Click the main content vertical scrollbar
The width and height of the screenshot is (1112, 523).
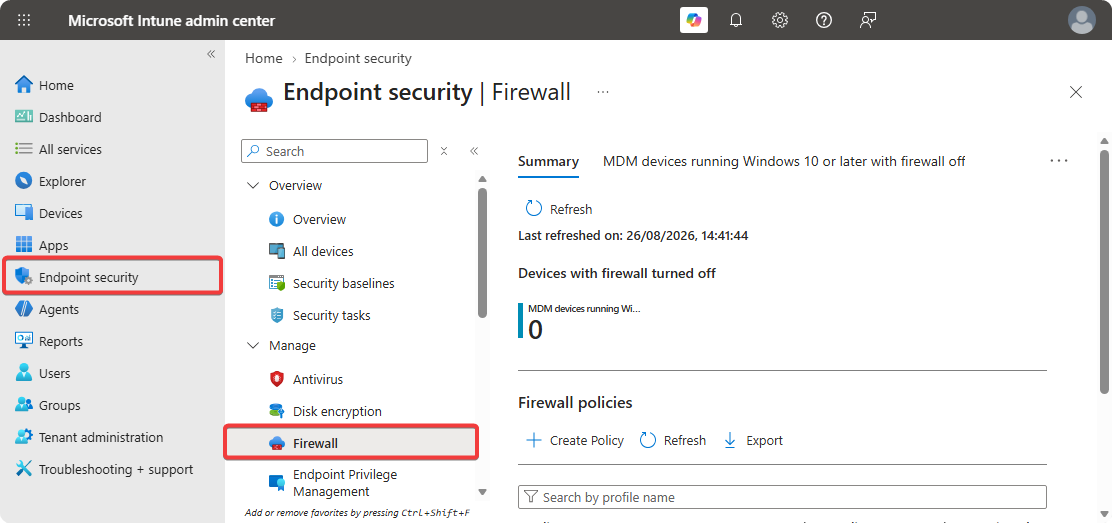tap(1104, 270)
